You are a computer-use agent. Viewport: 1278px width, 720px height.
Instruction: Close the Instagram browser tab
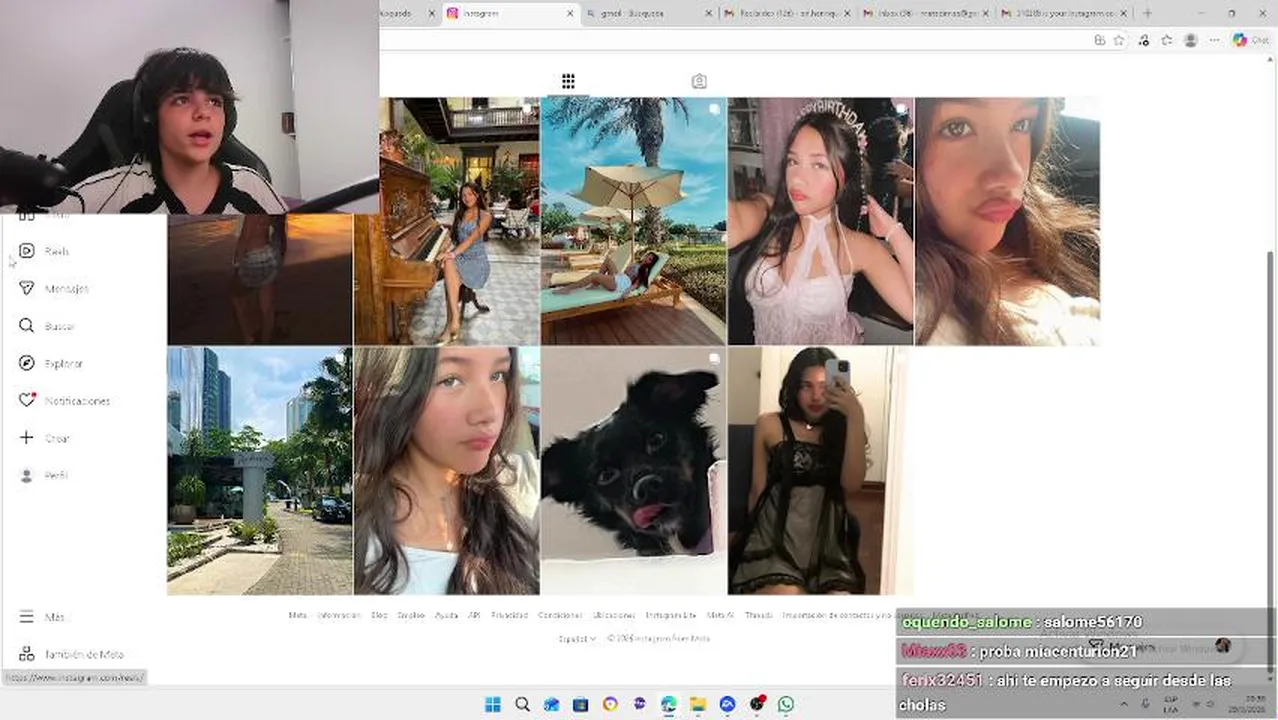(571, 13)
